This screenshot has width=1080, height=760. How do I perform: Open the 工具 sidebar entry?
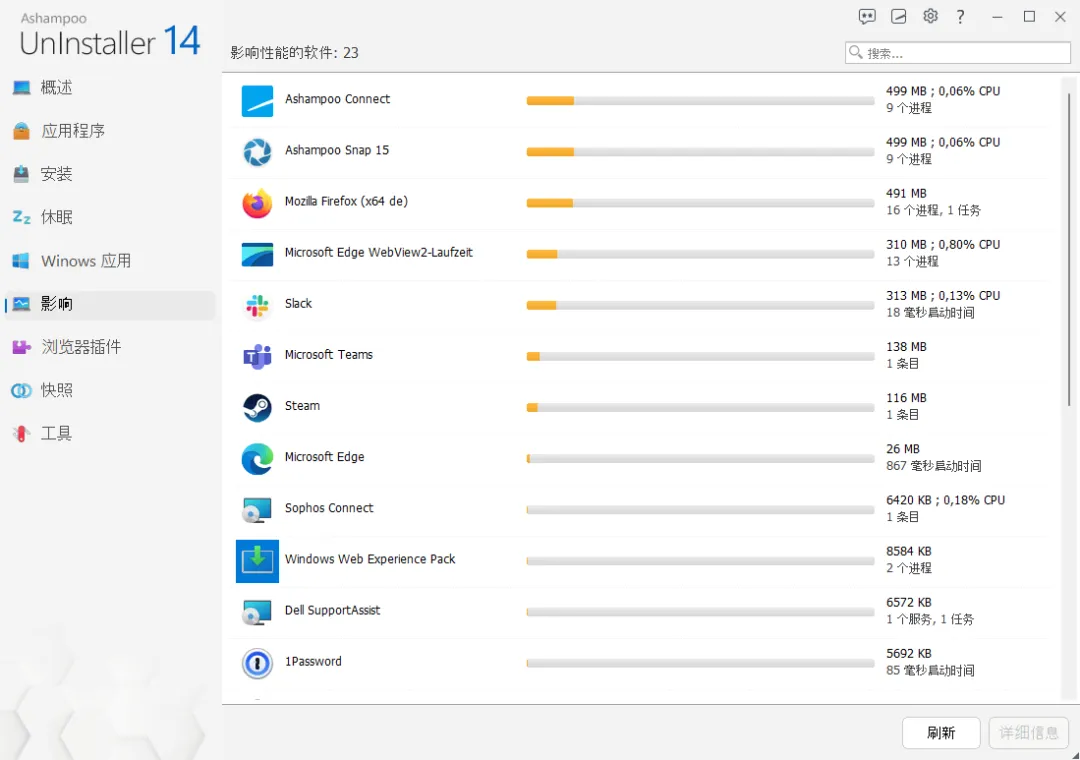point(110,433)
